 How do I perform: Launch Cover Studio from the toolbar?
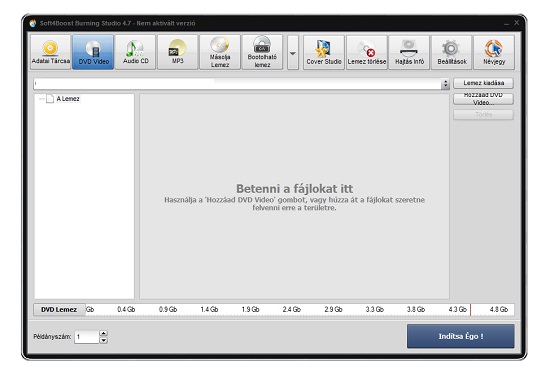[324, 52]
